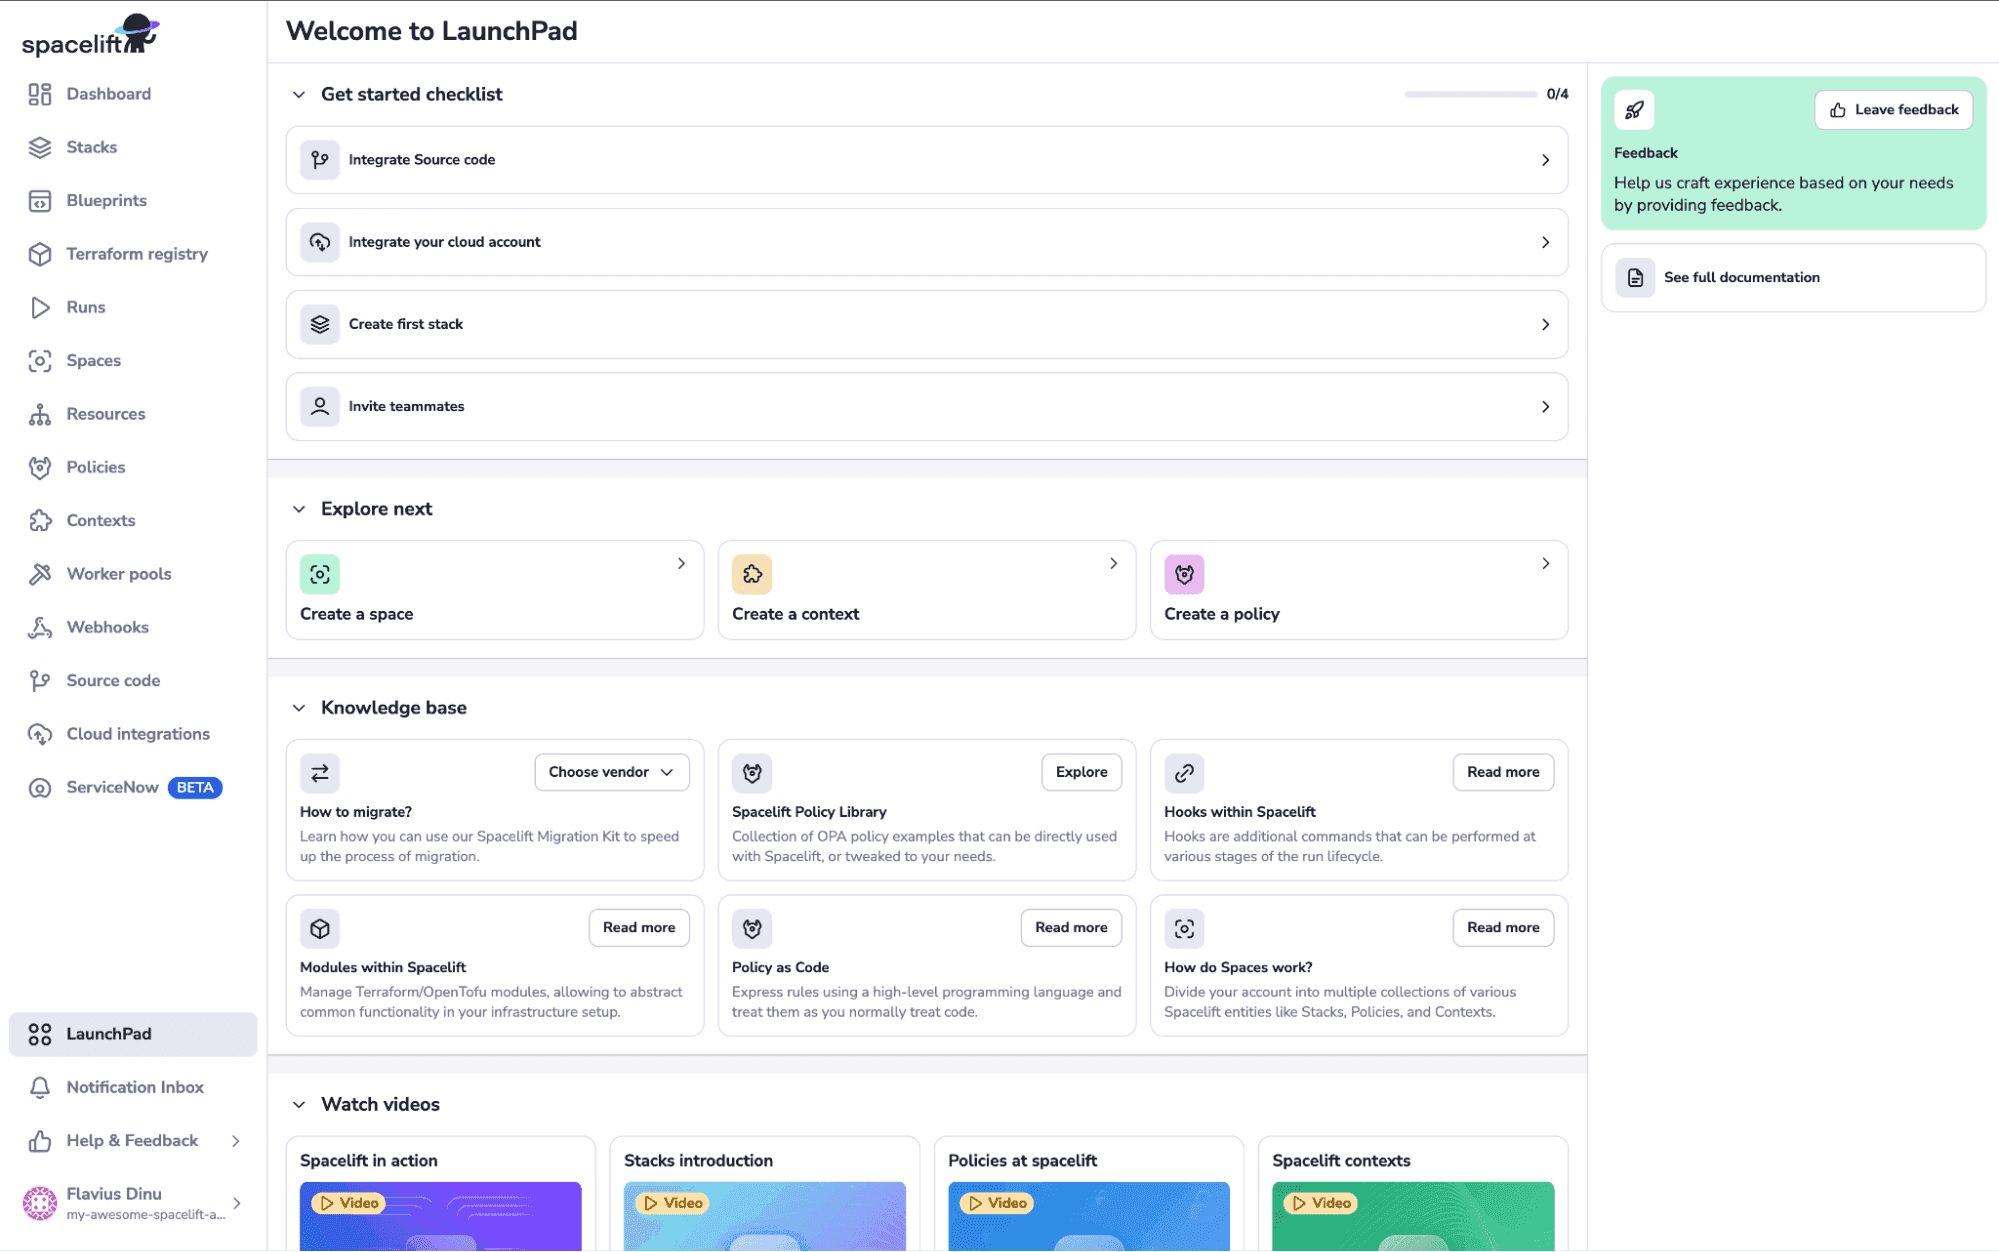This screenshot has height=1252, width=1999.
Task: Open the Stacks section in the sidebar
Action: [x=91, y=147]
